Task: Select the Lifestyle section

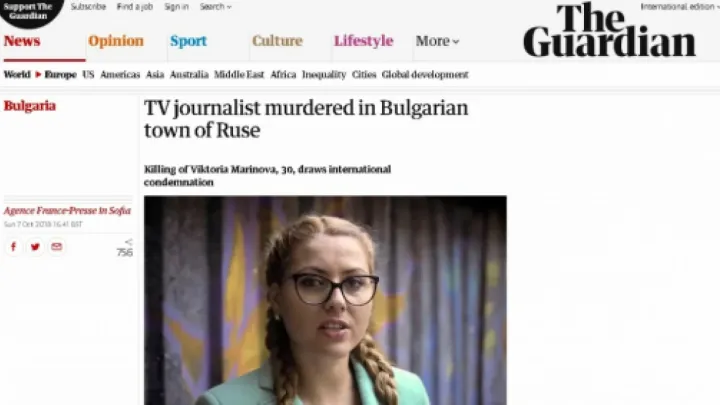Action: pos(363,41)
